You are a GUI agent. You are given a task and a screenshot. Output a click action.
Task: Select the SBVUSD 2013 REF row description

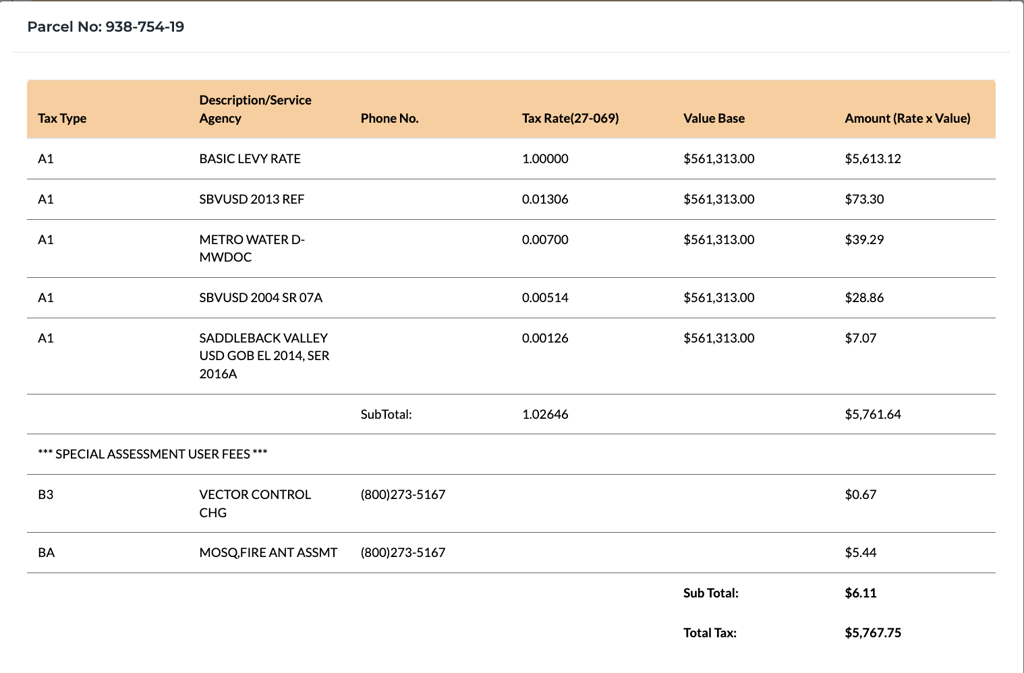point(251,199)
